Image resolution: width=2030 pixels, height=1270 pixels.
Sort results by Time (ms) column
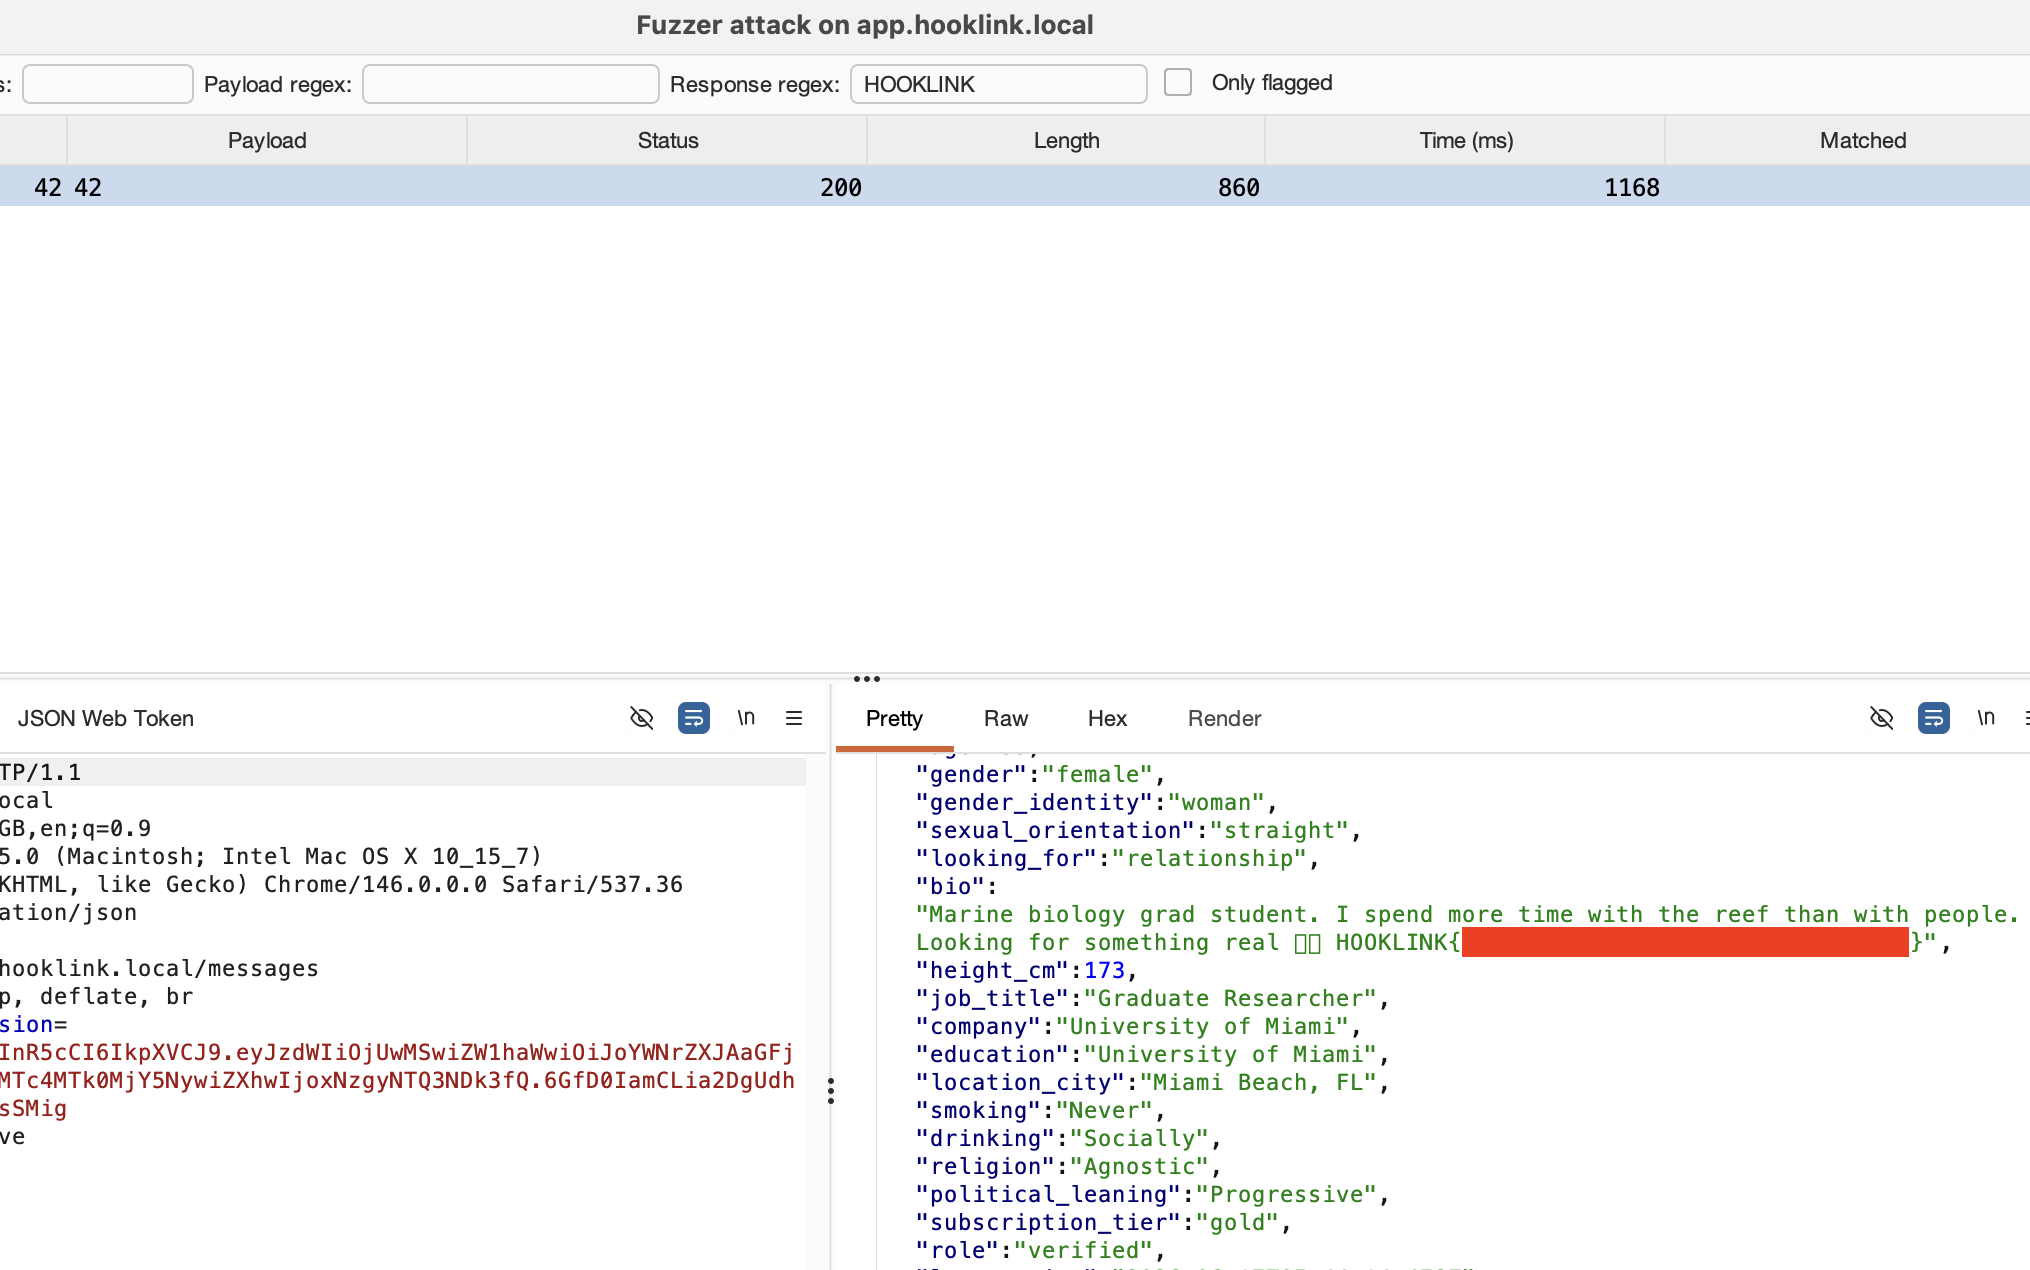(1466, 140)
